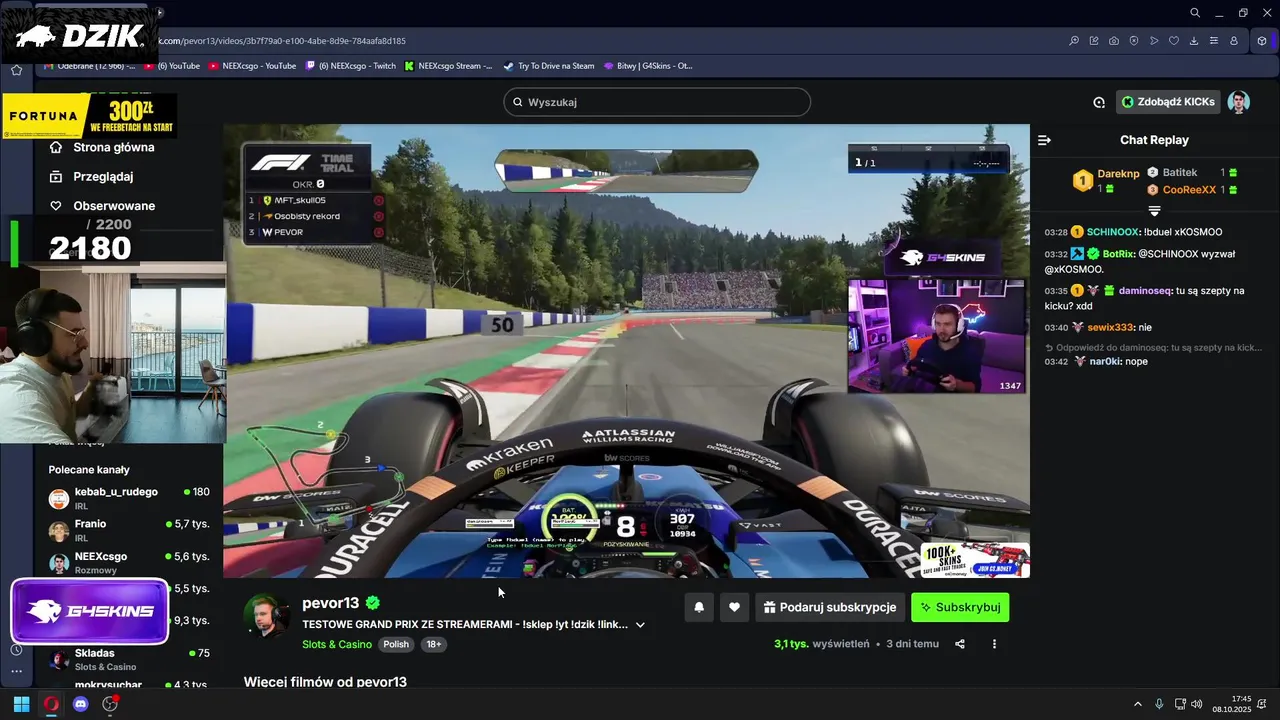Click the browser tab search magnifier
This screenshot has height=720, width=1280.
coord(1195,13)
